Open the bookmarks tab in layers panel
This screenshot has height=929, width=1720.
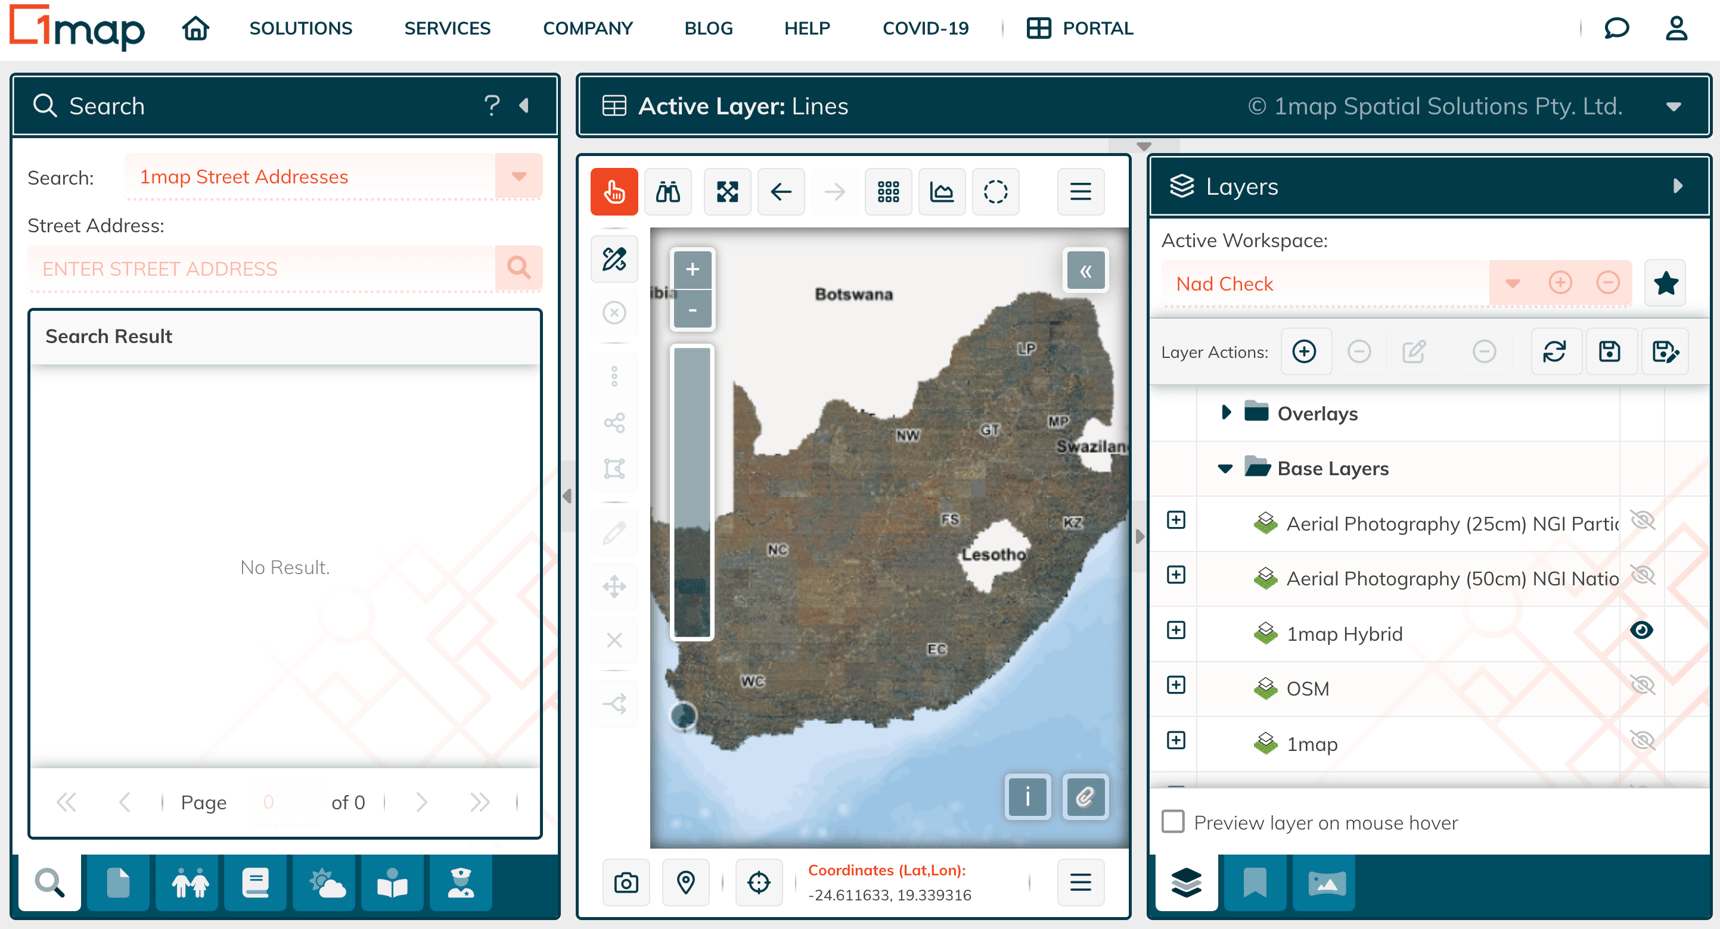[1255, 883]
